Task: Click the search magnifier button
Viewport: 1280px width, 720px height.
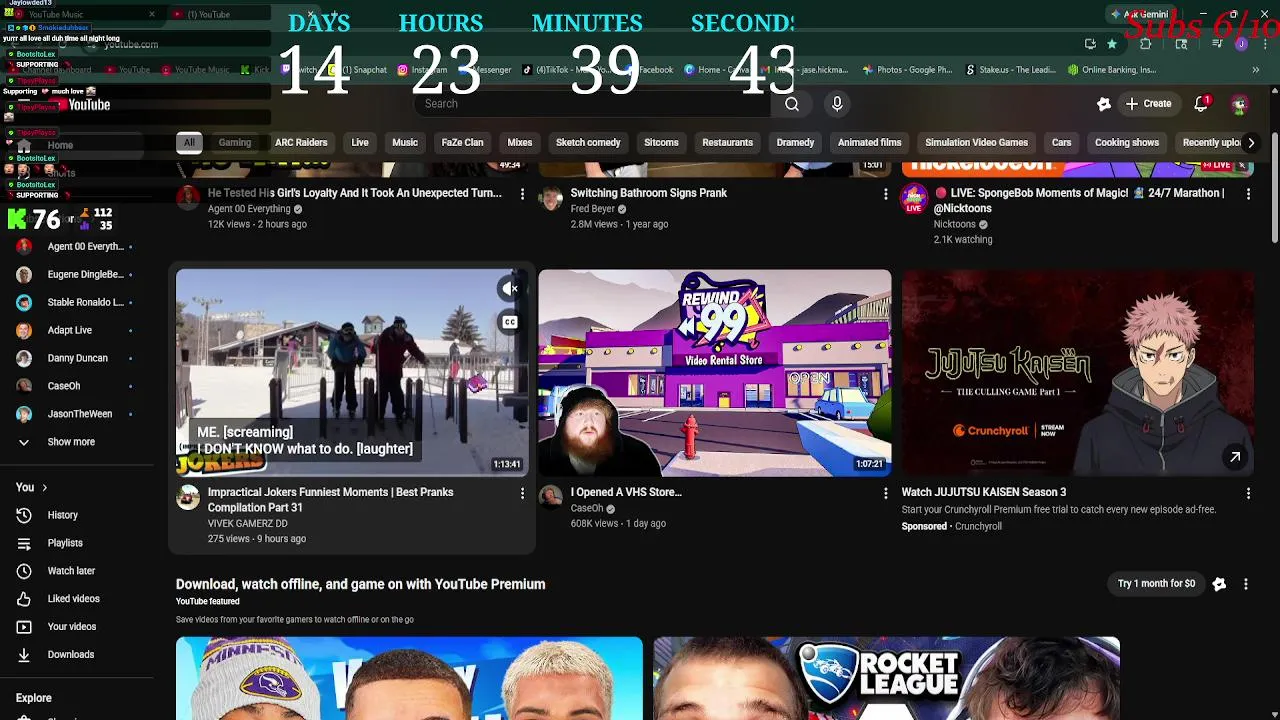Action: pos(791,104)
